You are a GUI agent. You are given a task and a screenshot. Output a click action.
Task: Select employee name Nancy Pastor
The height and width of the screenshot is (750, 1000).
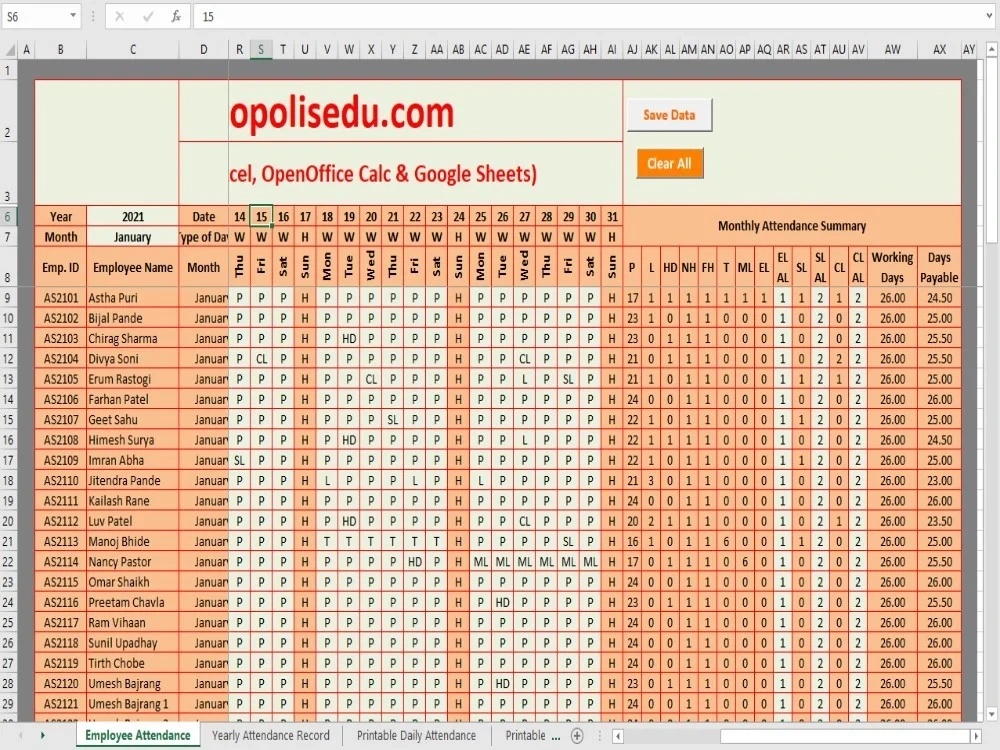pyautogui.click(x=133, y=562)
